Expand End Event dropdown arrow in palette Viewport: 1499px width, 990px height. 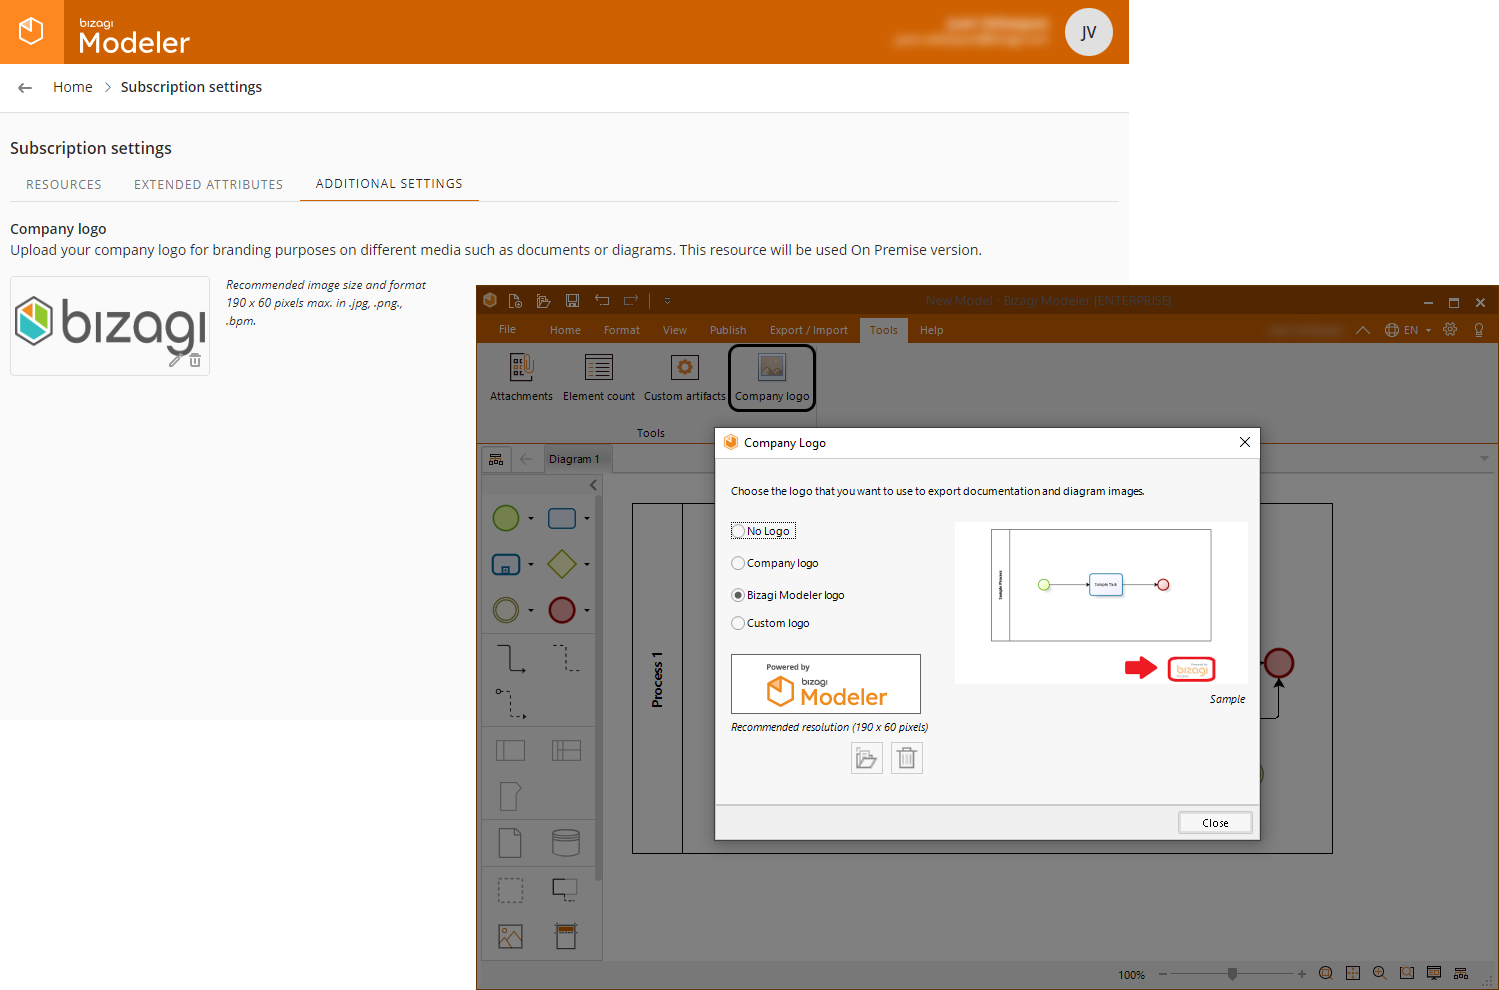tap(587, 610)
